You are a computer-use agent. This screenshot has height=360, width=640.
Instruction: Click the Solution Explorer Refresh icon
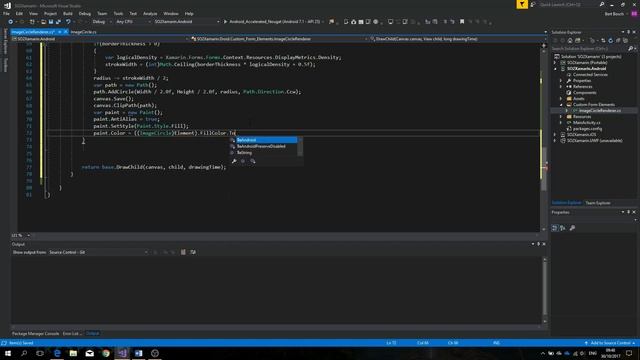coord(611,40)
